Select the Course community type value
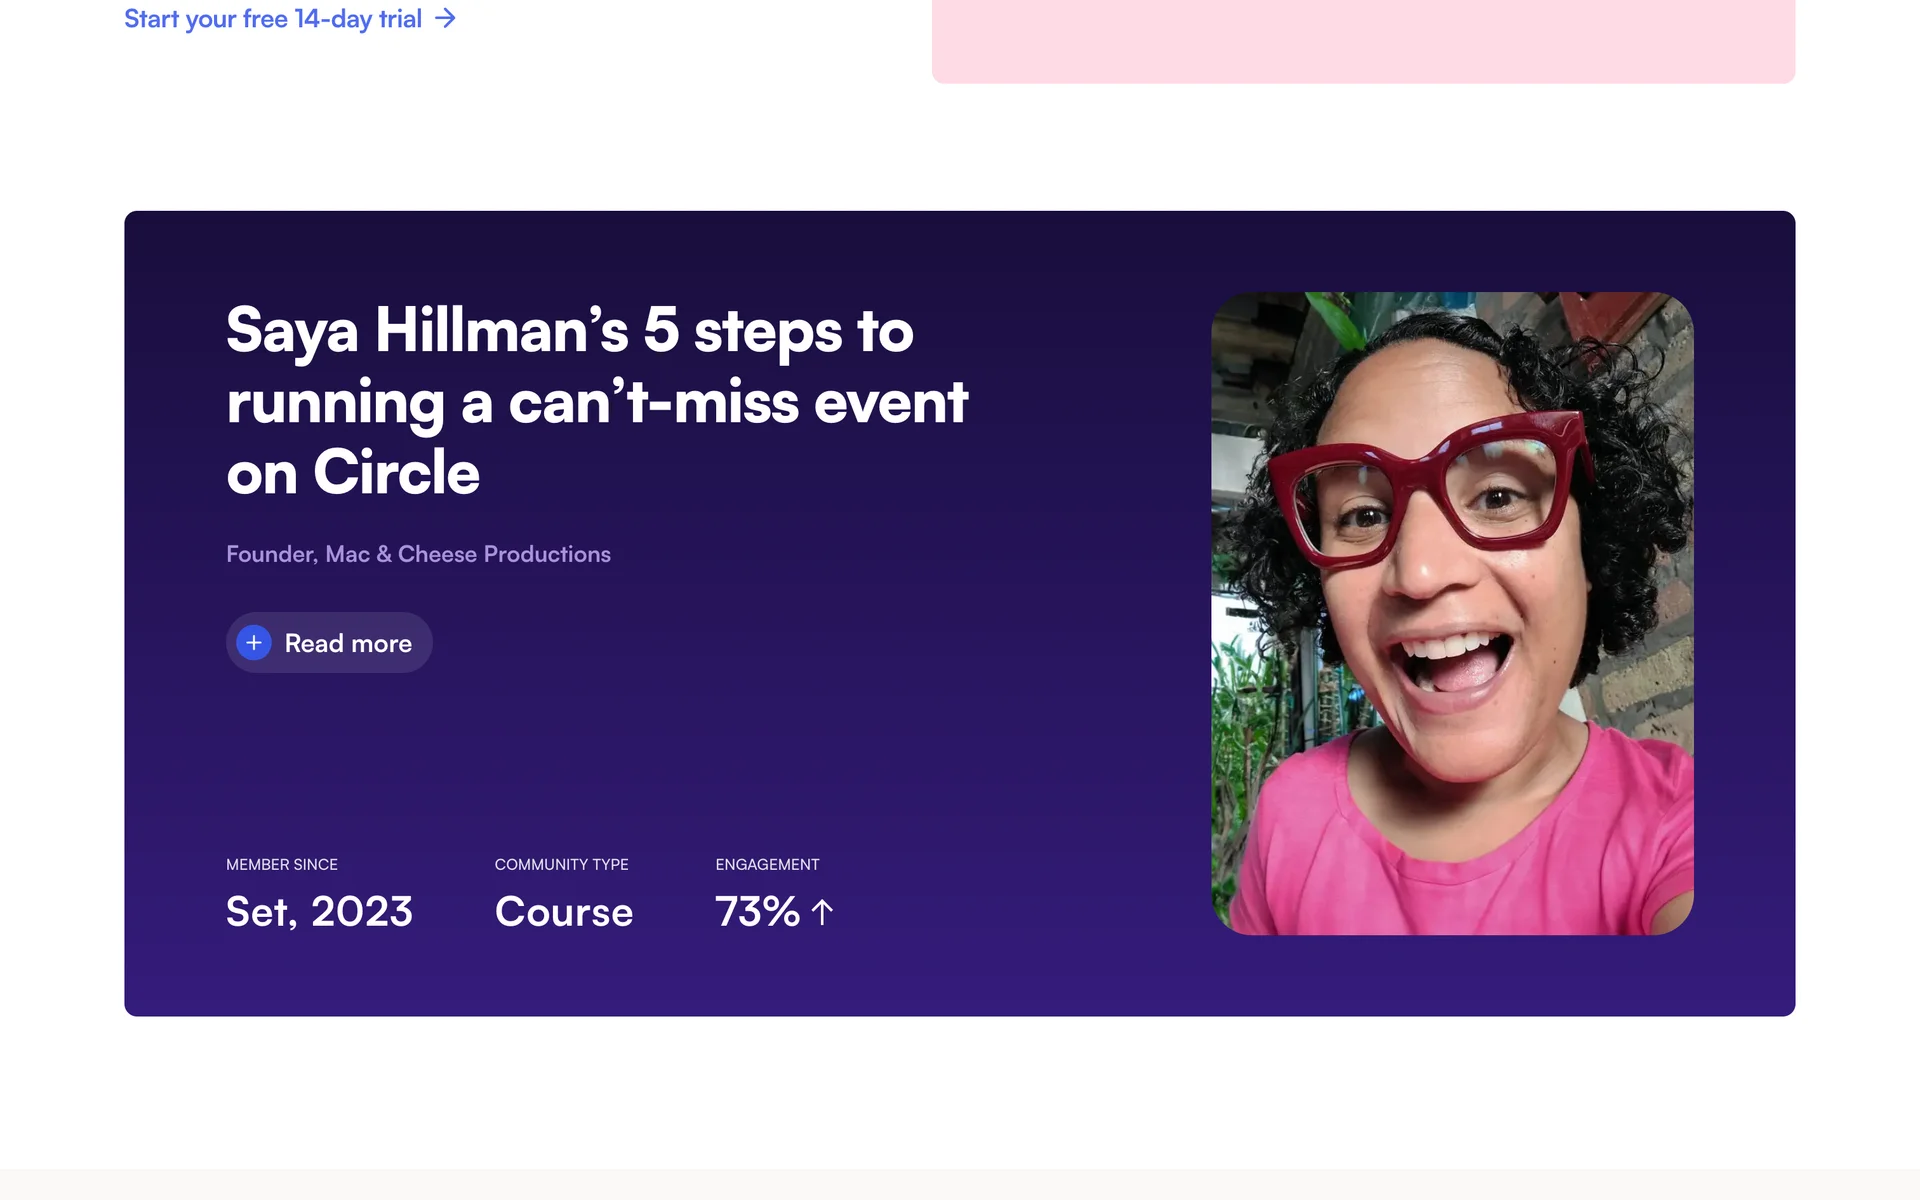 tap(563, 912)
